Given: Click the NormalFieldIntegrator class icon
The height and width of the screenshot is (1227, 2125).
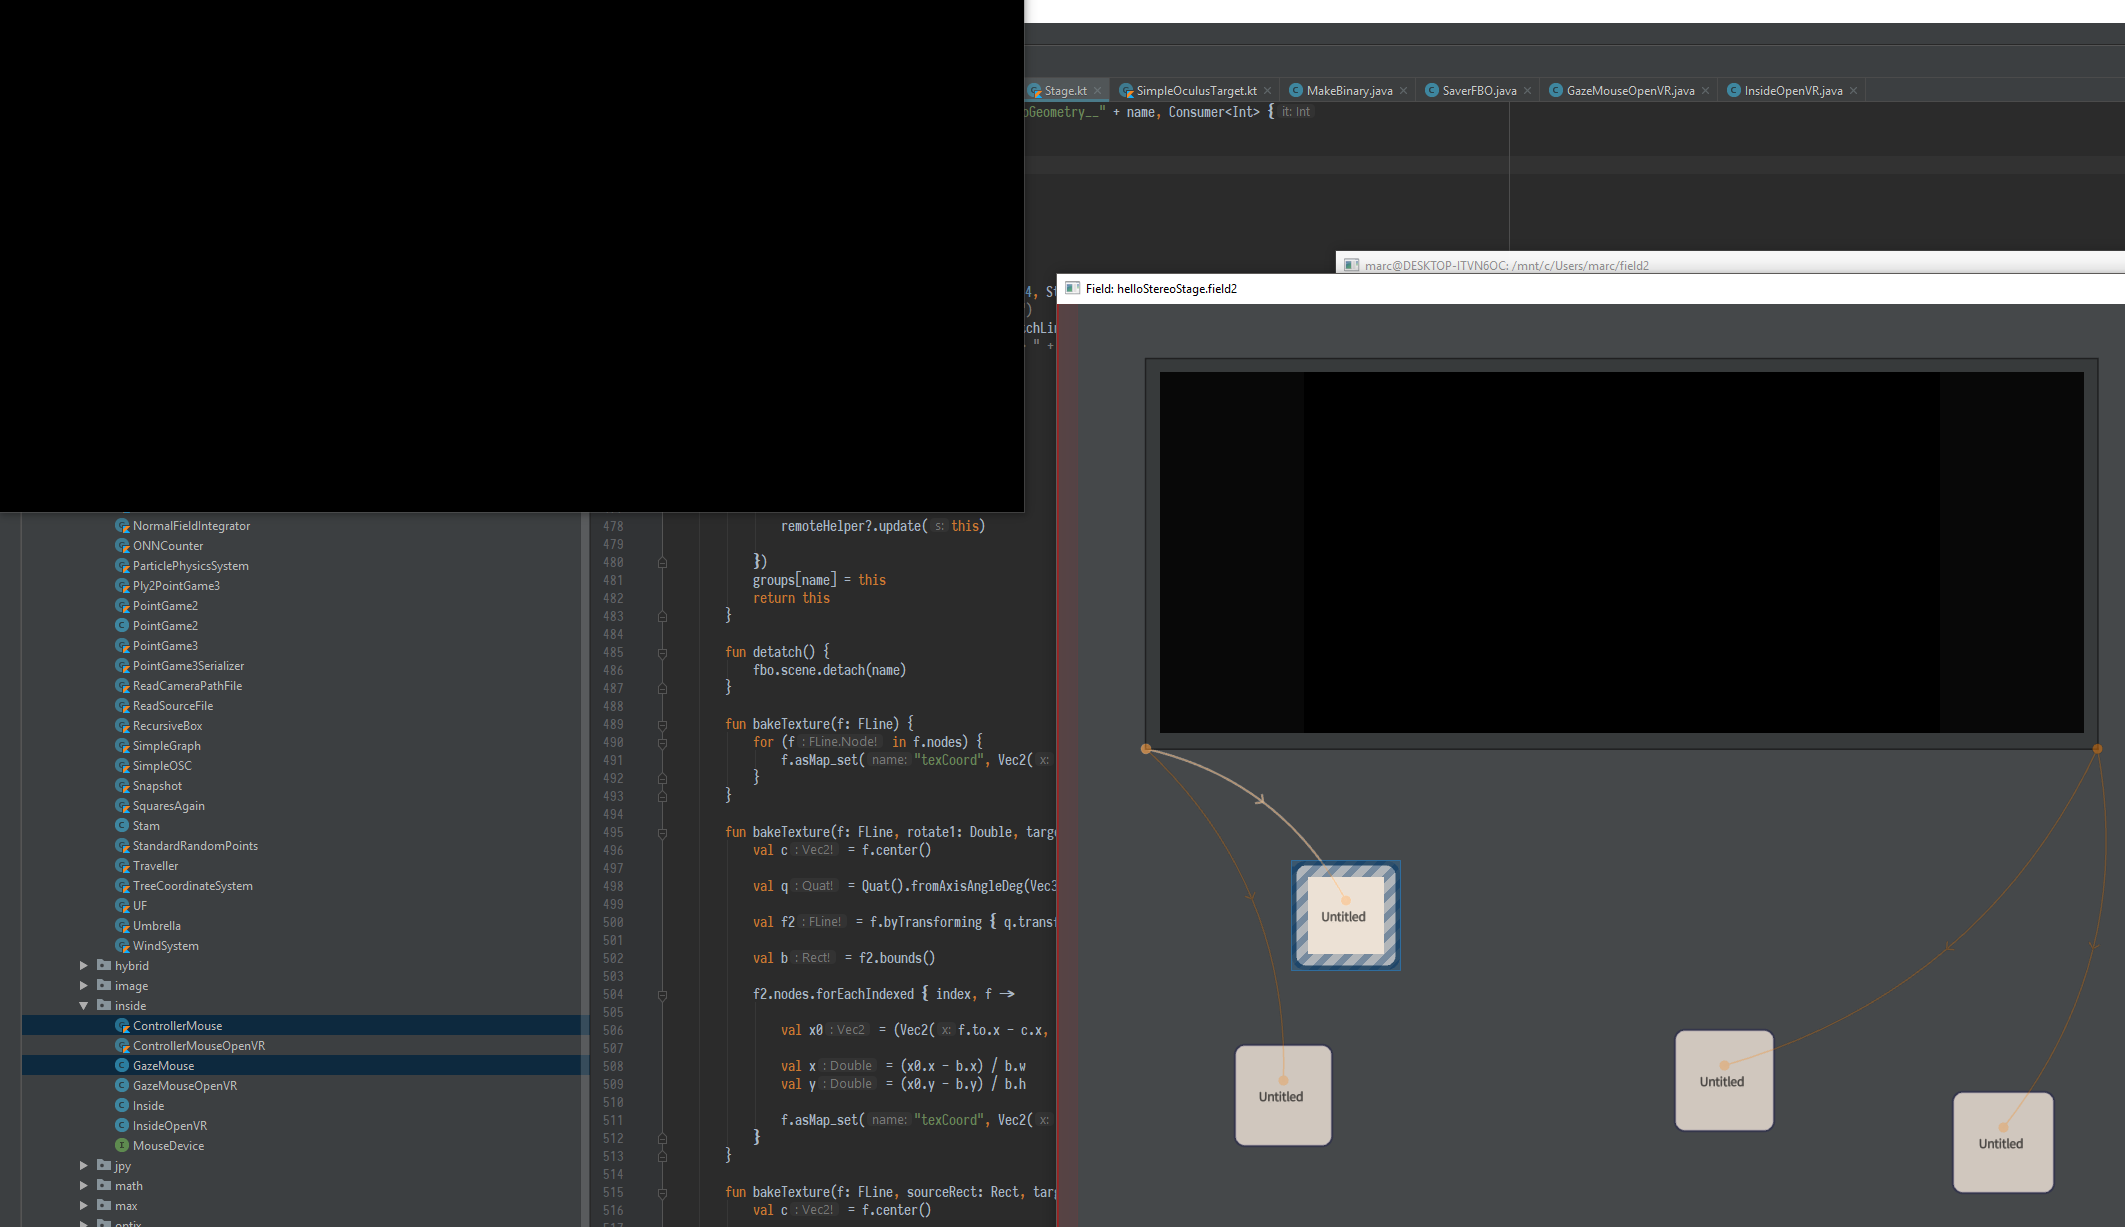Looking at the screenshot, I should [x=122, y=526].
